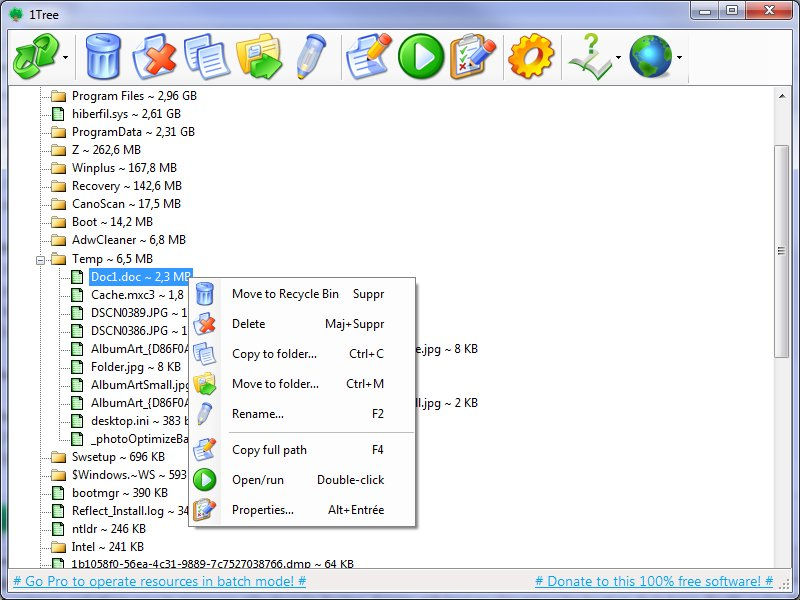Select the bootmgr ~ 390 KB file
Screen dimensions: 800x600
pyautogui.click(x=120, y=493)
